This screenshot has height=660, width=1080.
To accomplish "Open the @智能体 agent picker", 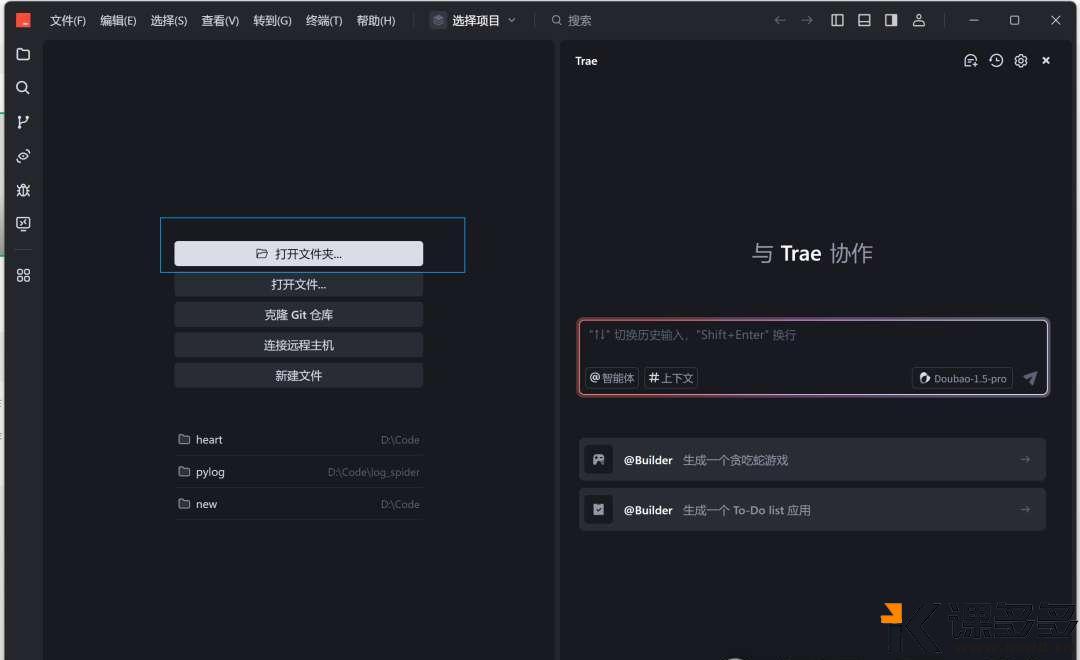I will (611, 378).
